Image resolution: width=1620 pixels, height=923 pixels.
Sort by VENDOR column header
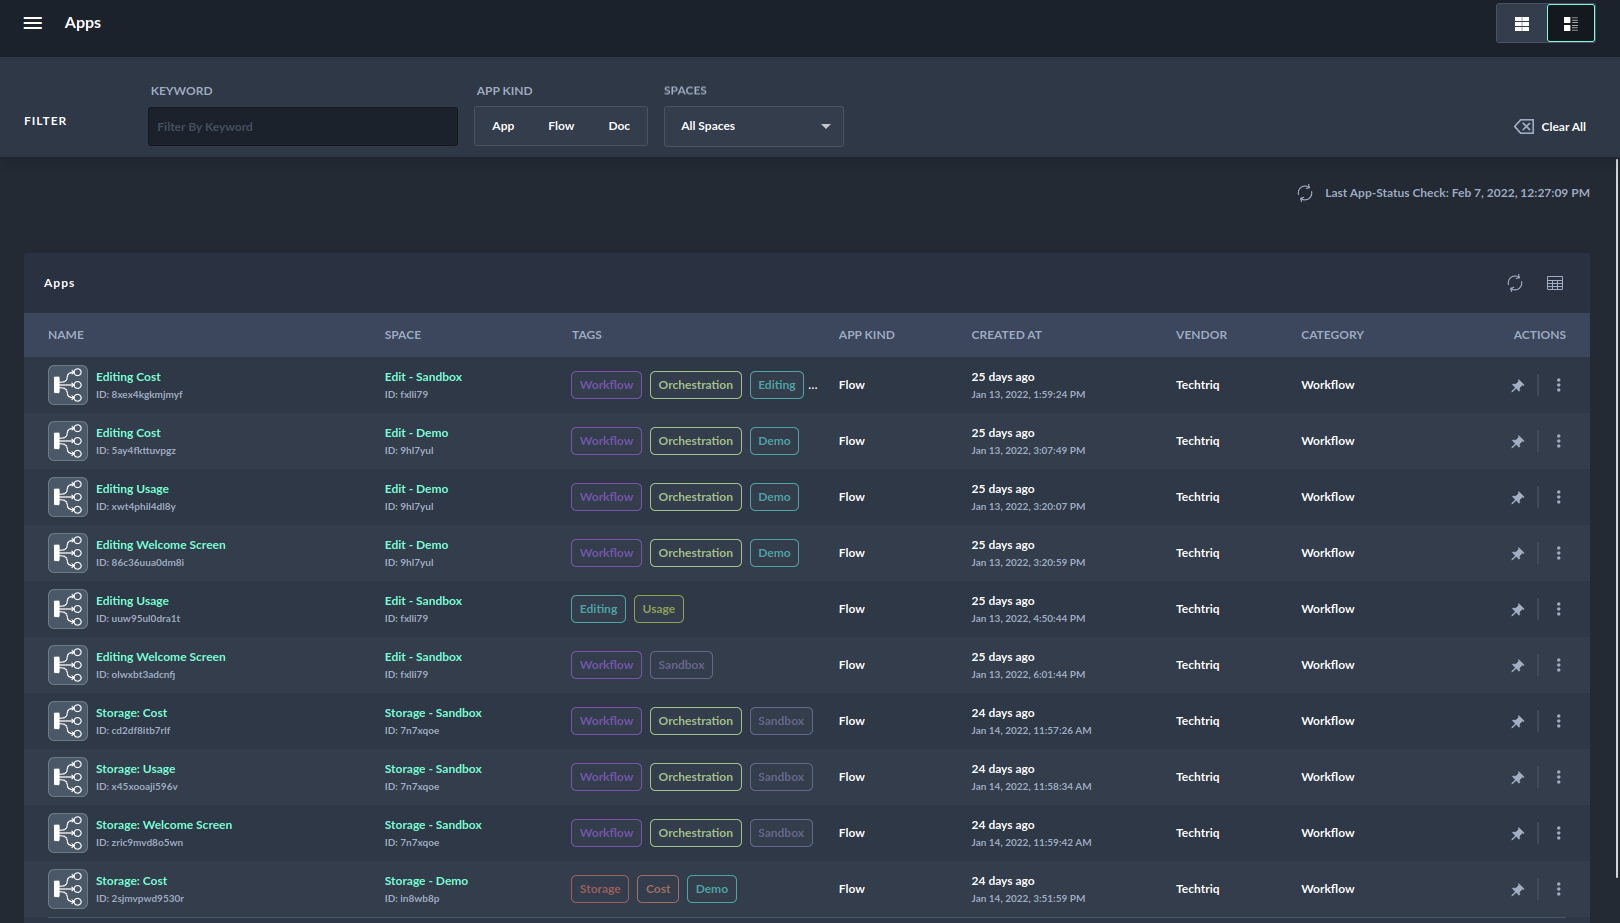pyautogui.click(x=1201, y=335)
